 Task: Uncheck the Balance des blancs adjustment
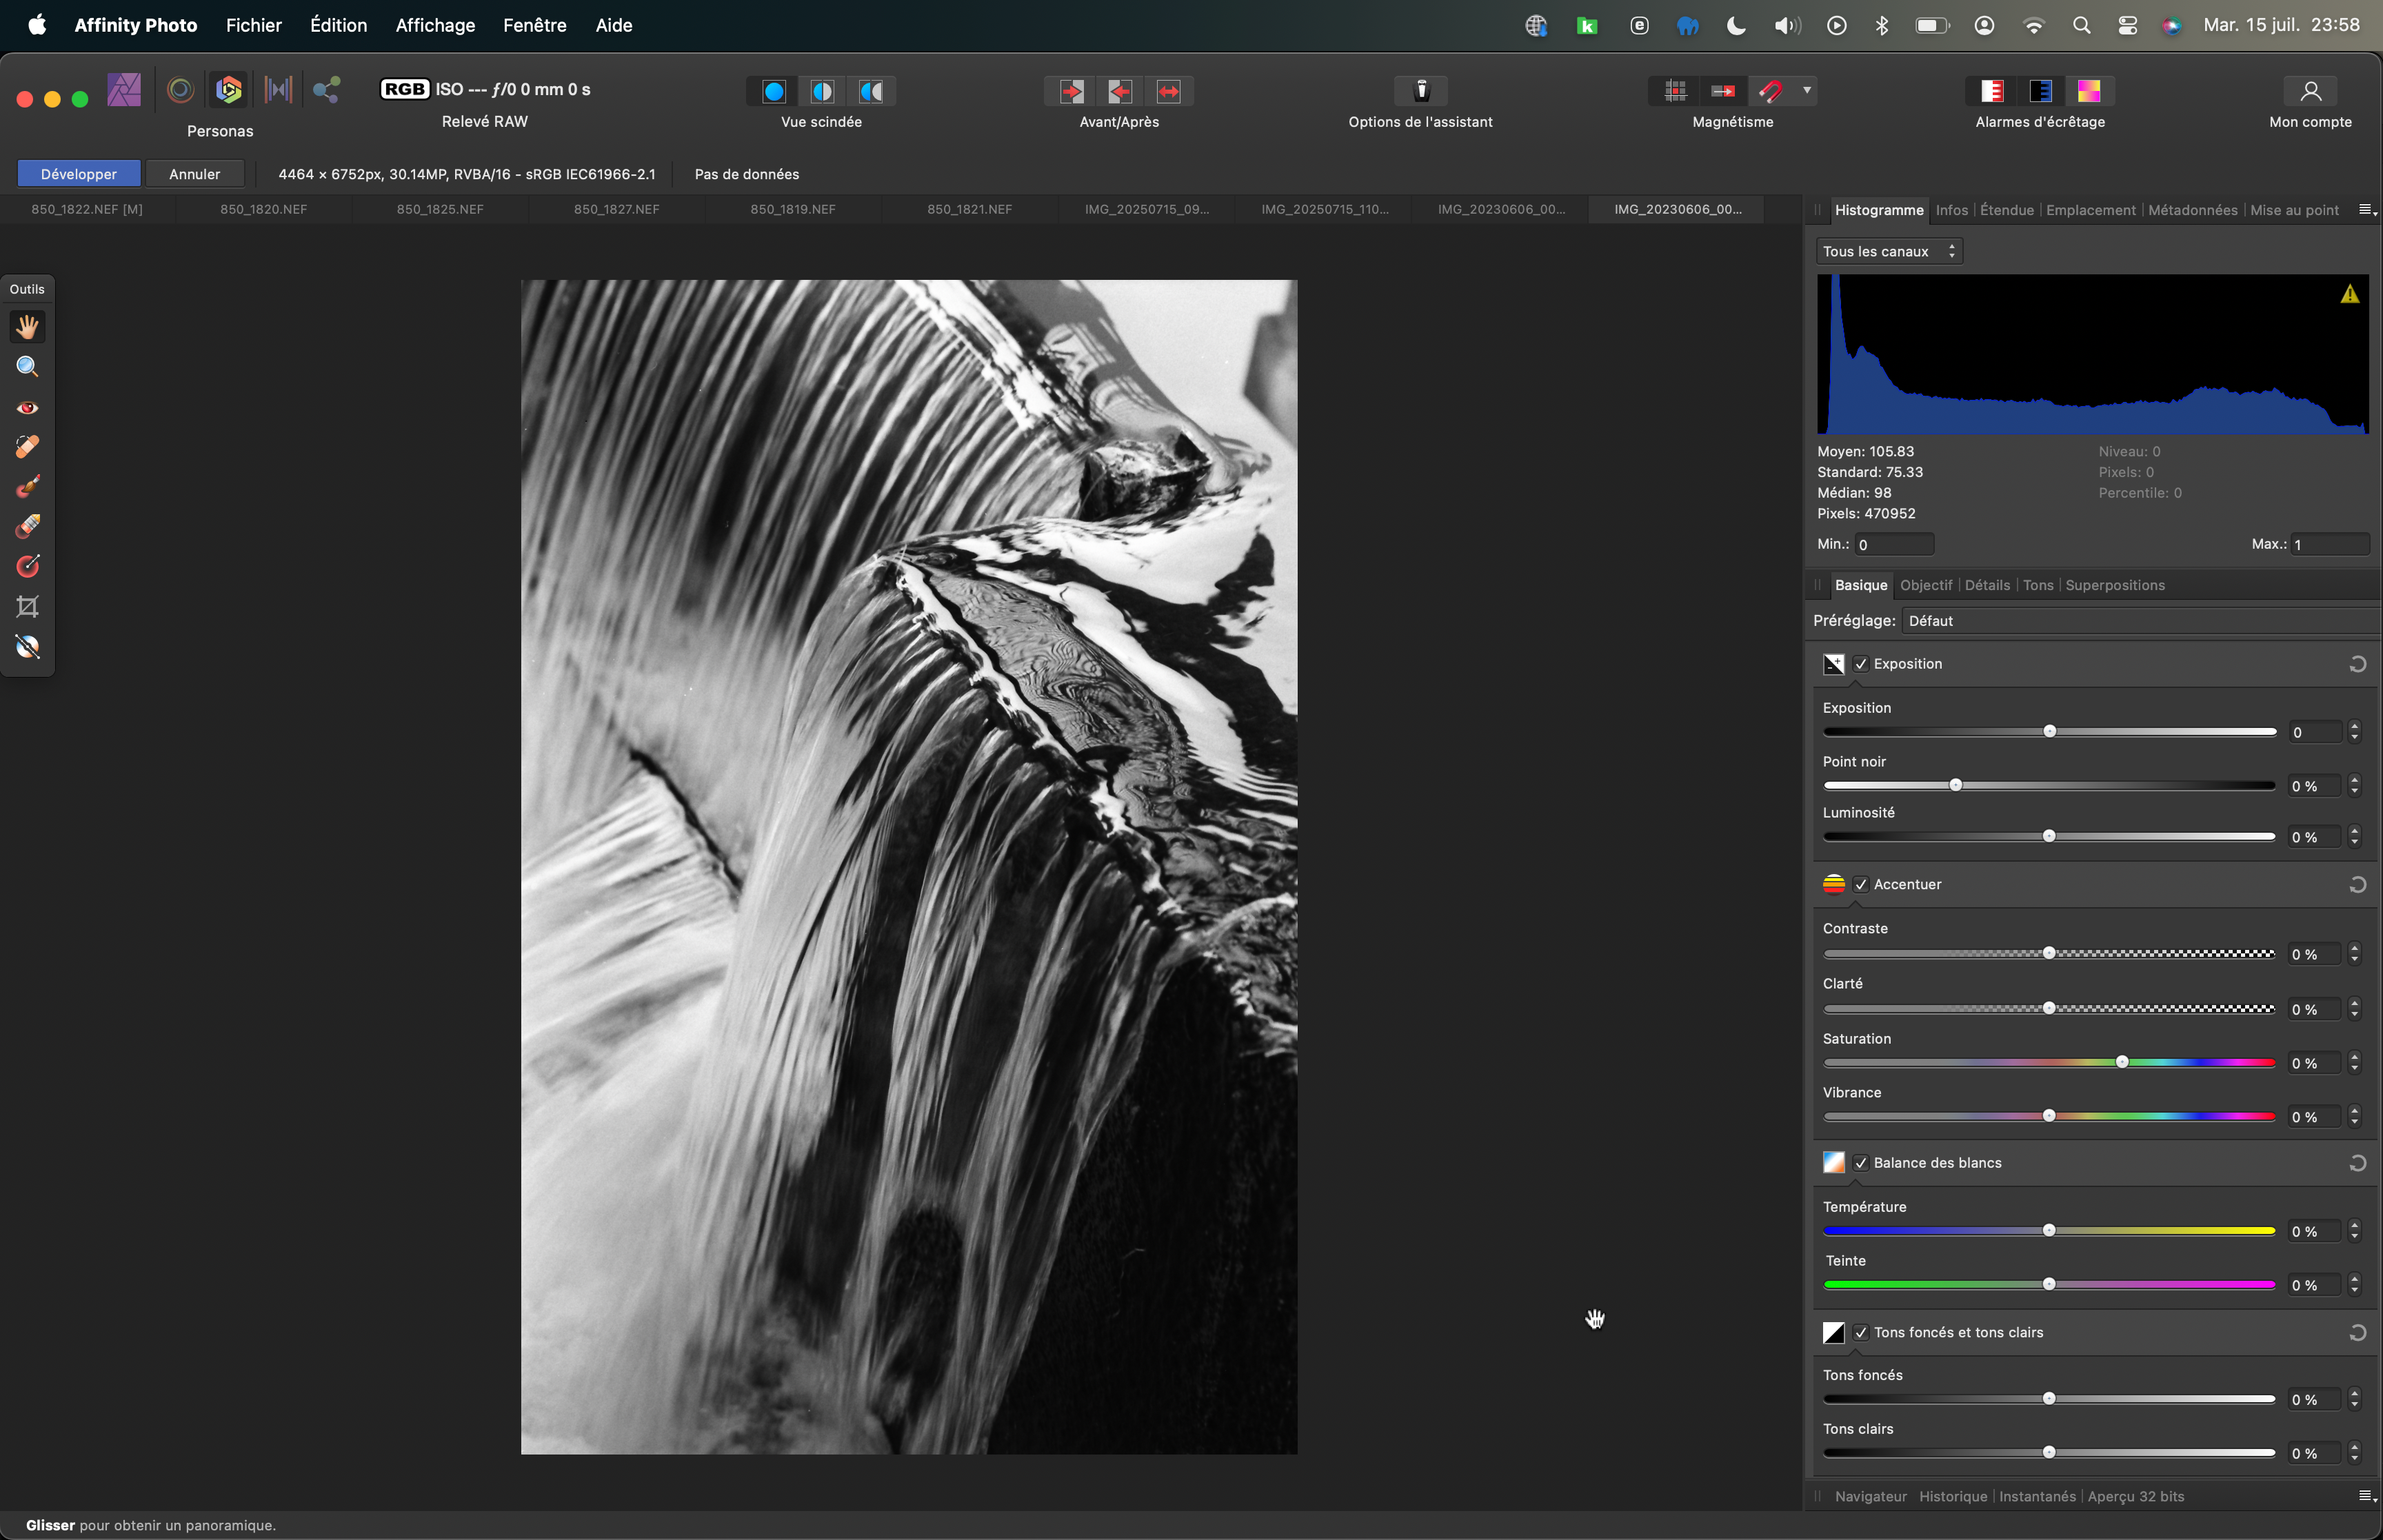pos(1861,1162)
